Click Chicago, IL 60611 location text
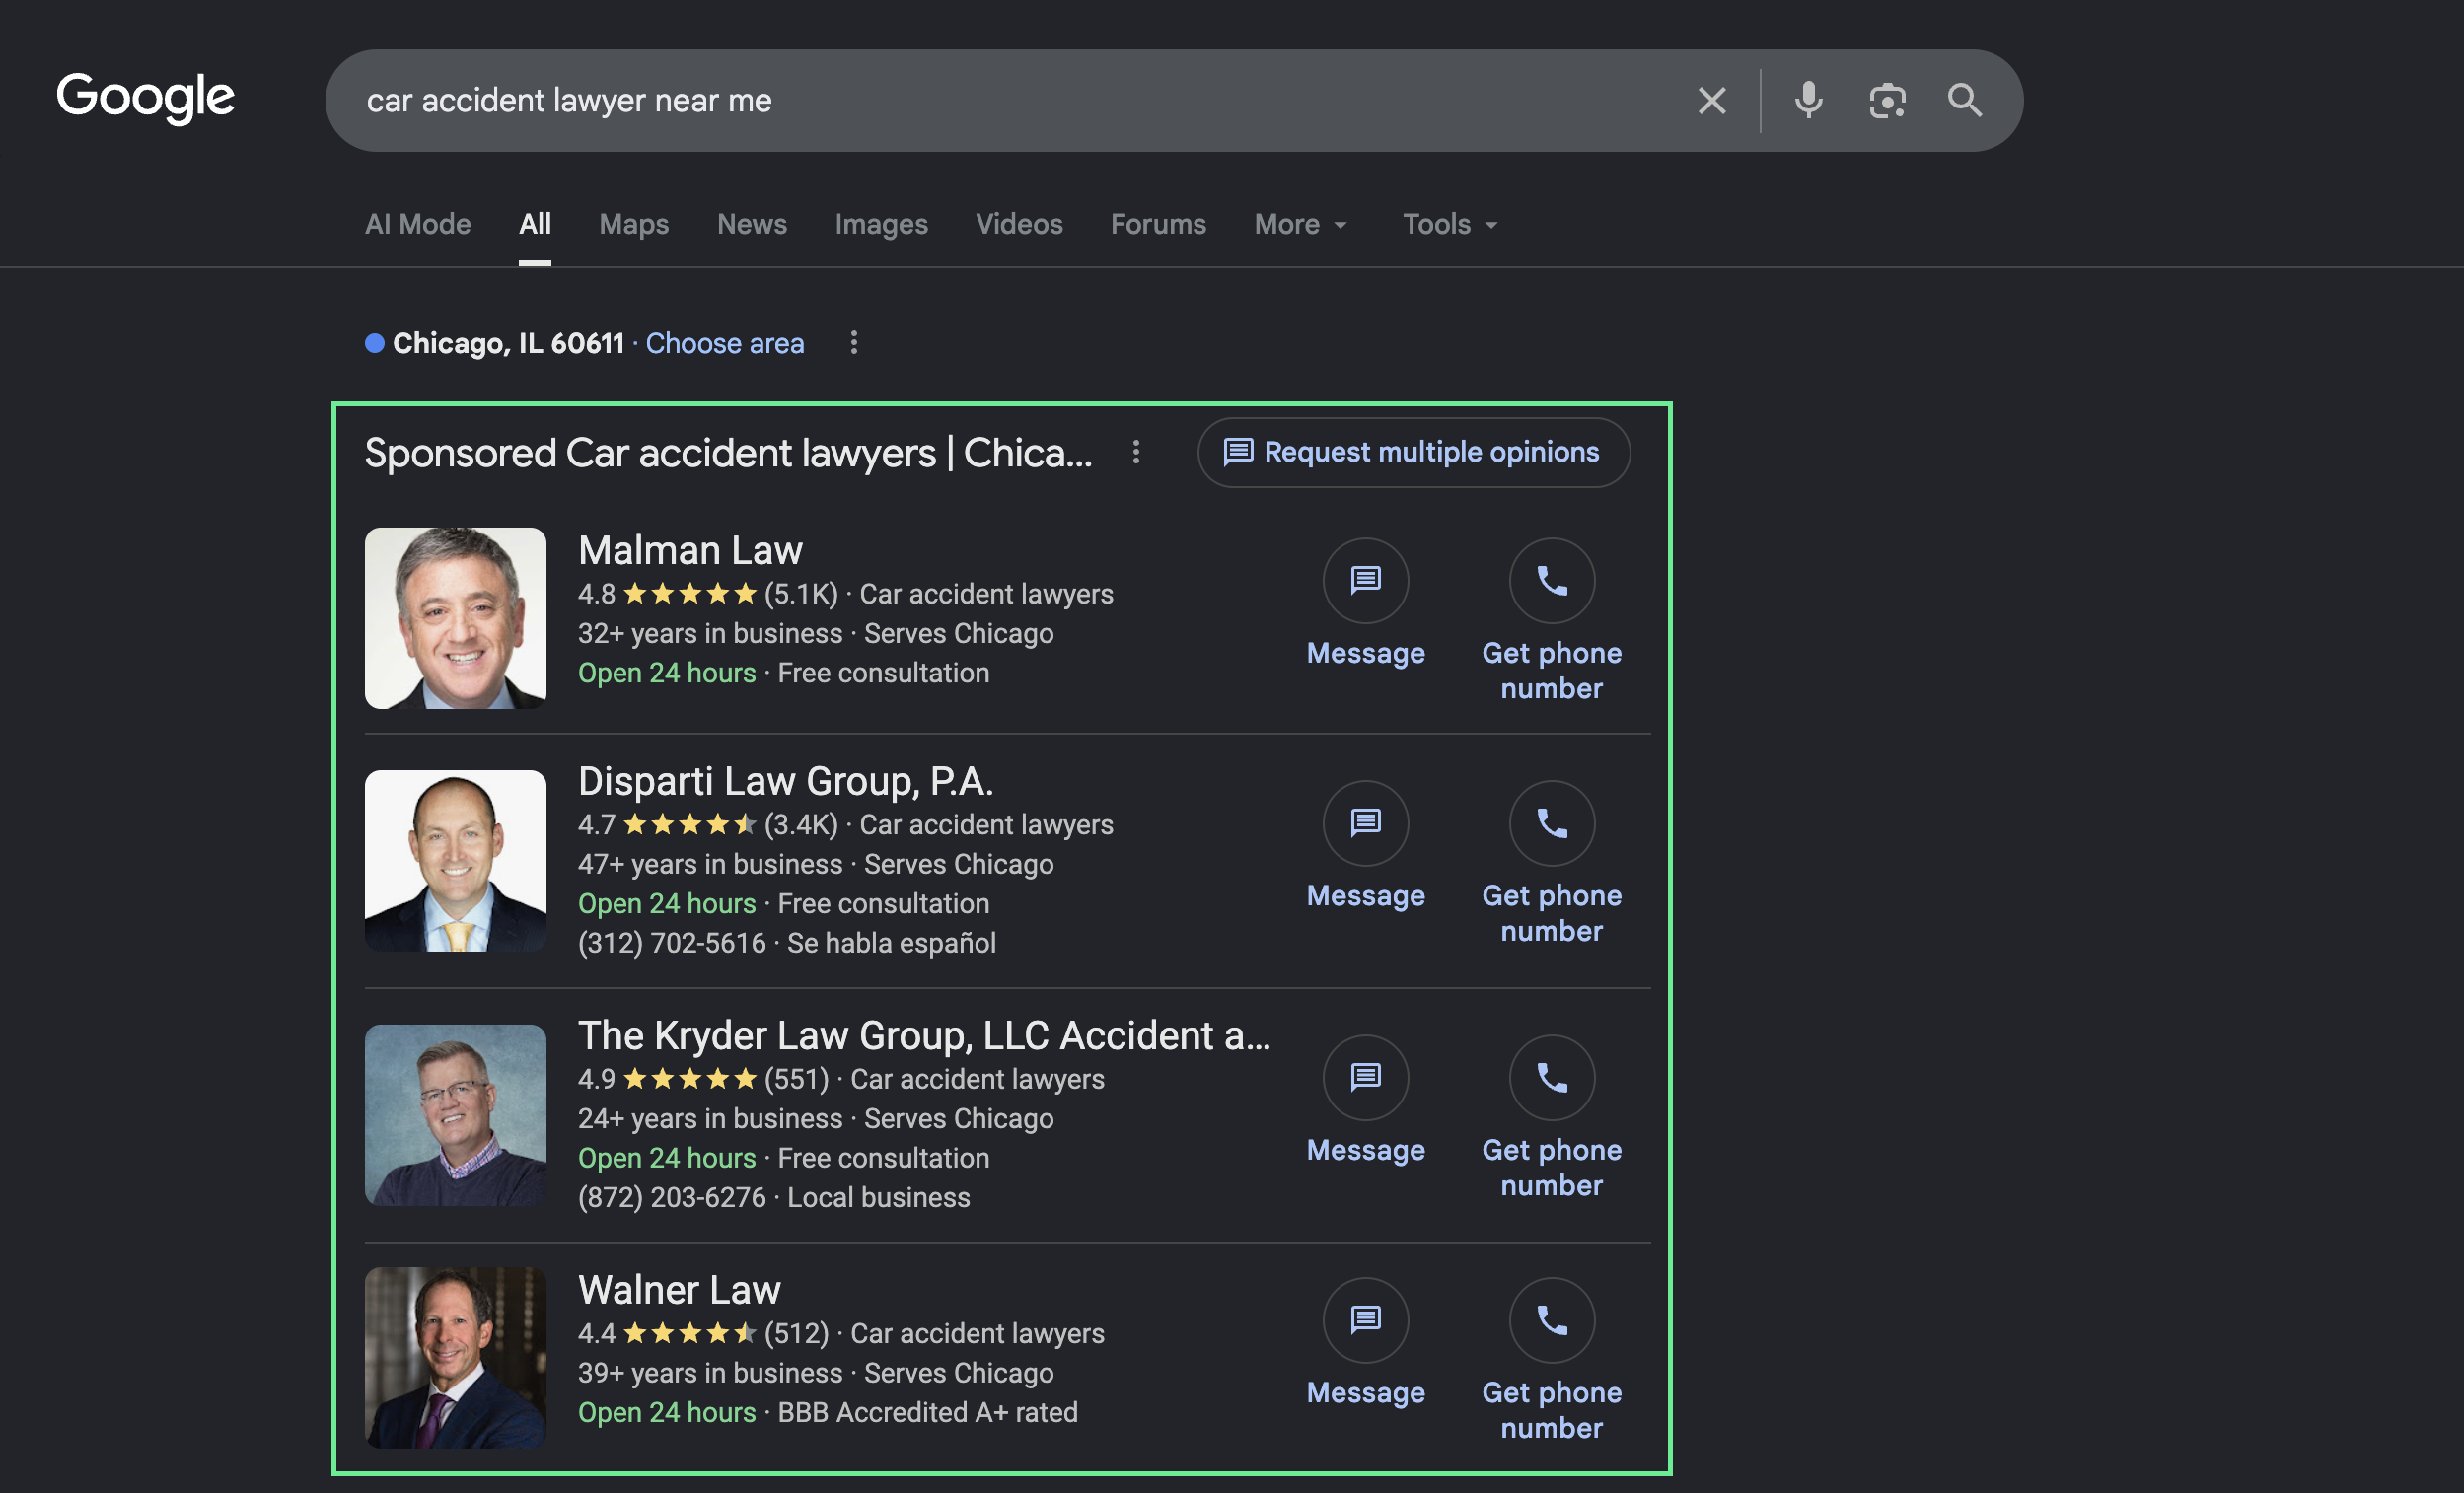 (x=508, y=343)
